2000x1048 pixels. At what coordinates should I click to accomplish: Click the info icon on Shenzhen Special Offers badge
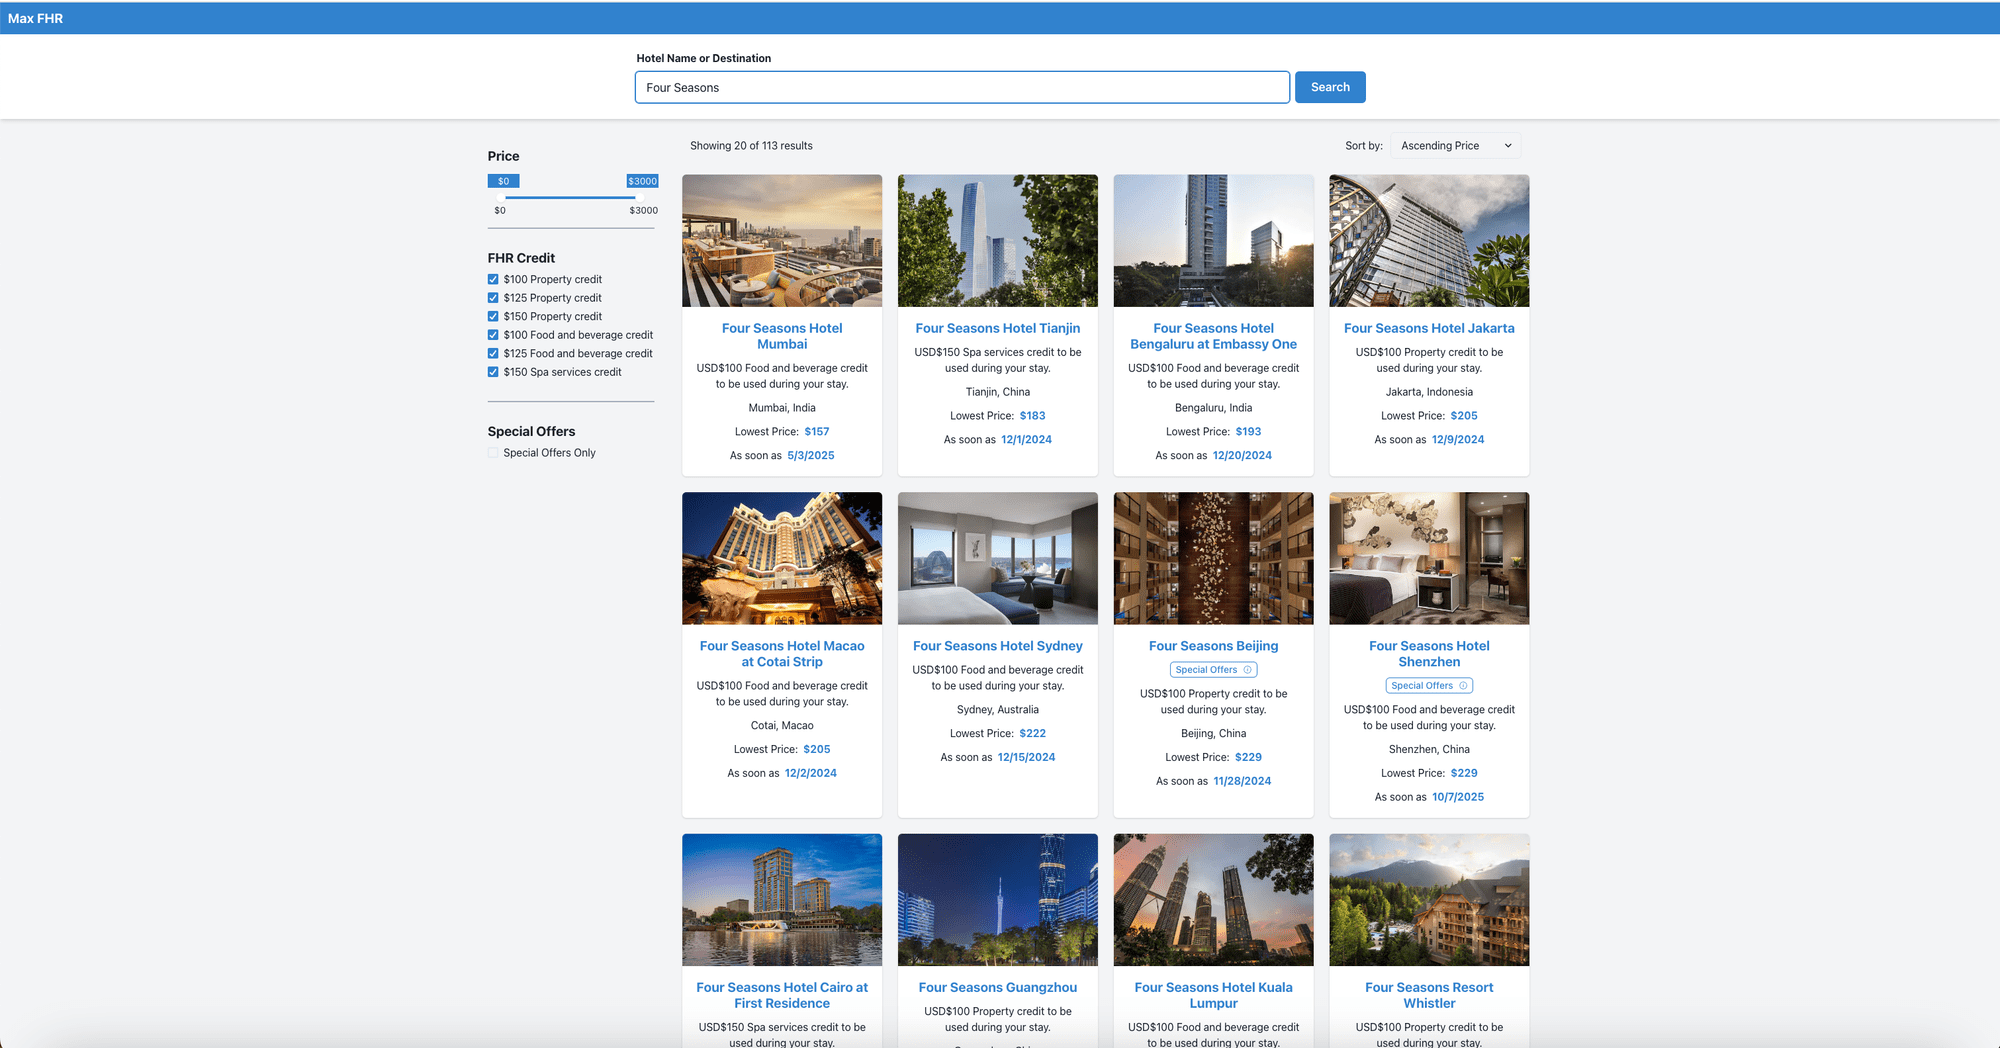click(1463, 686)
